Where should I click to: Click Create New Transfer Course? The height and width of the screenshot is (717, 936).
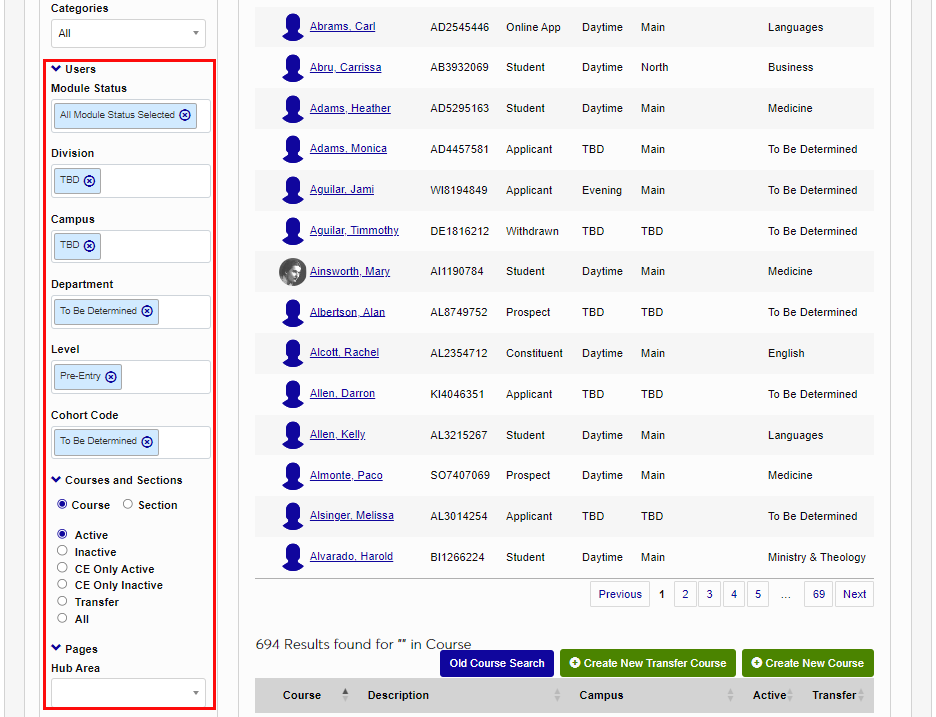click(x=647, y=663)
